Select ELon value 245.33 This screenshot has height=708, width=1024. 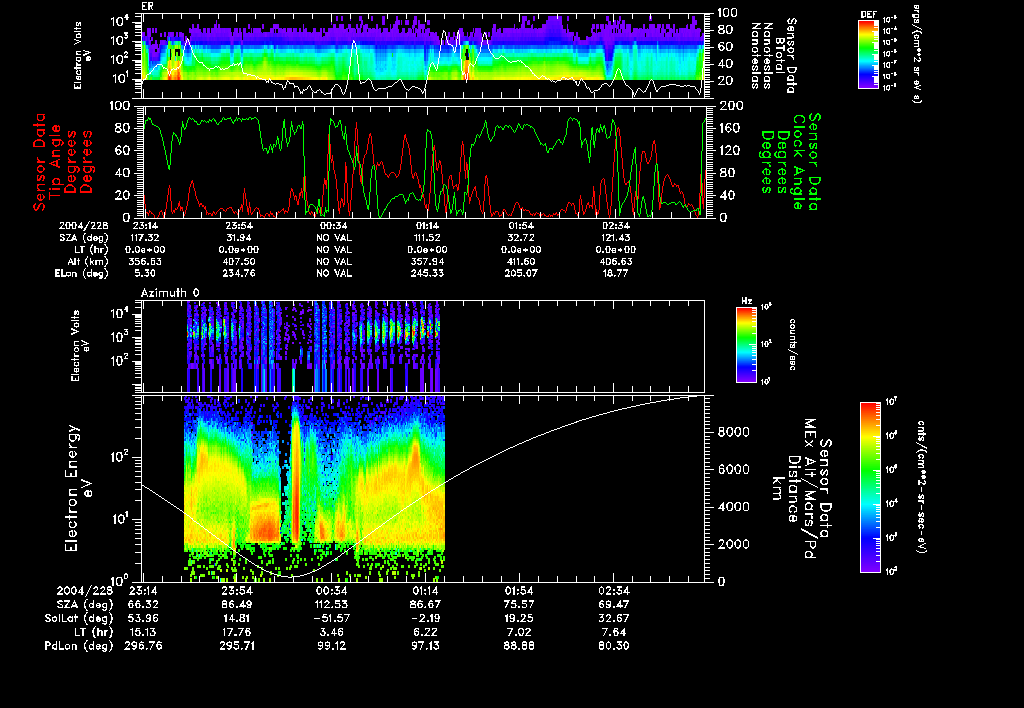(427, 274)
